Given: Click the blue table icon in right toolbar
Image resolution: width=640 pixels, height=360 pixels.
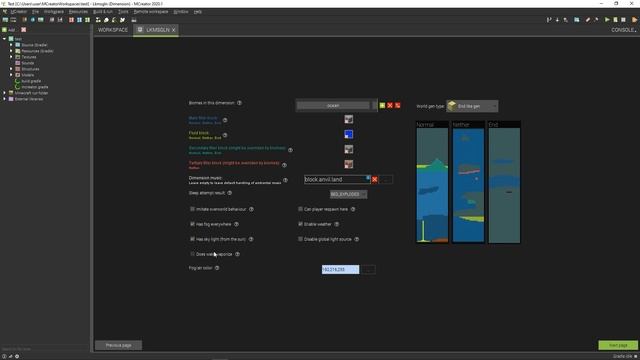Looking at the screenshot, I should pos(576,20).
